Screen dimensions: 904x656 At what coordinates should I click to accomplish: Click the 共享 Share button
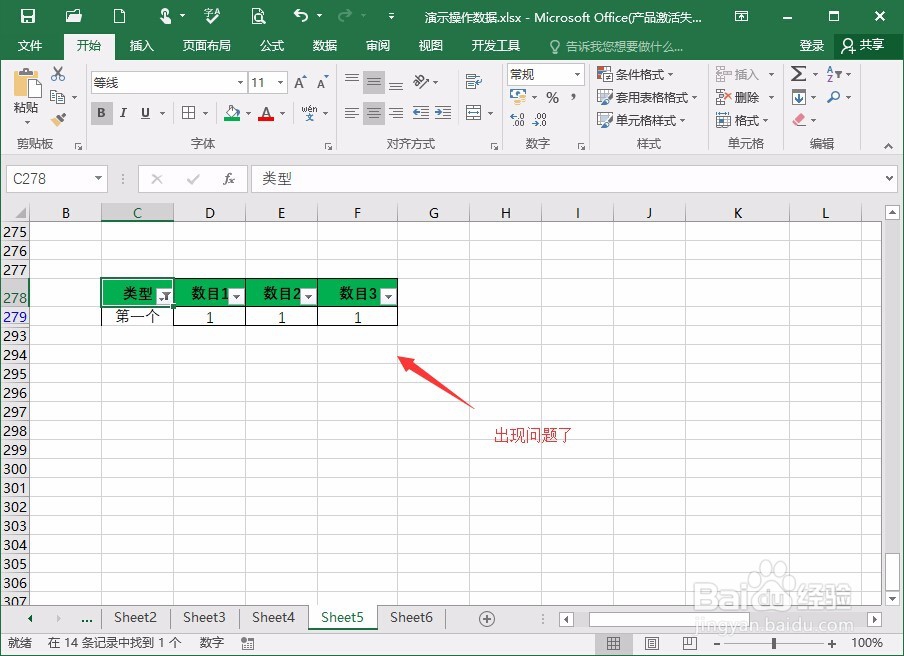[863, 46]
